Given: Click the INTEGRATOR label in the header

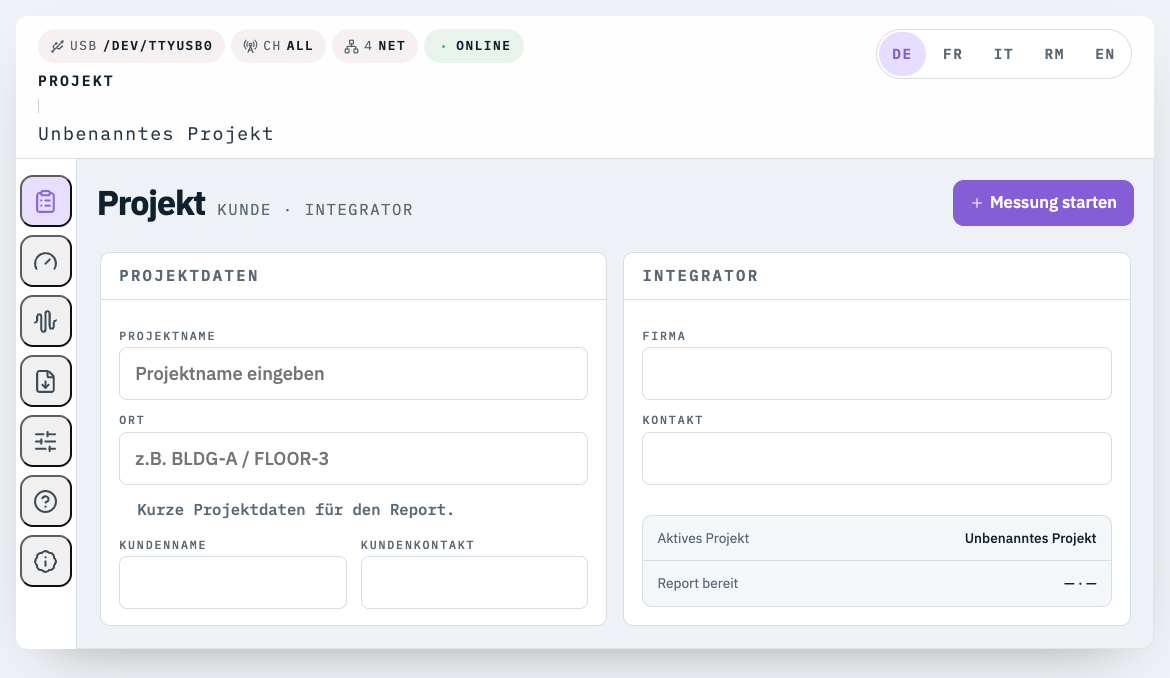Looking at the screenshot, I should click(x=360, y=210).
